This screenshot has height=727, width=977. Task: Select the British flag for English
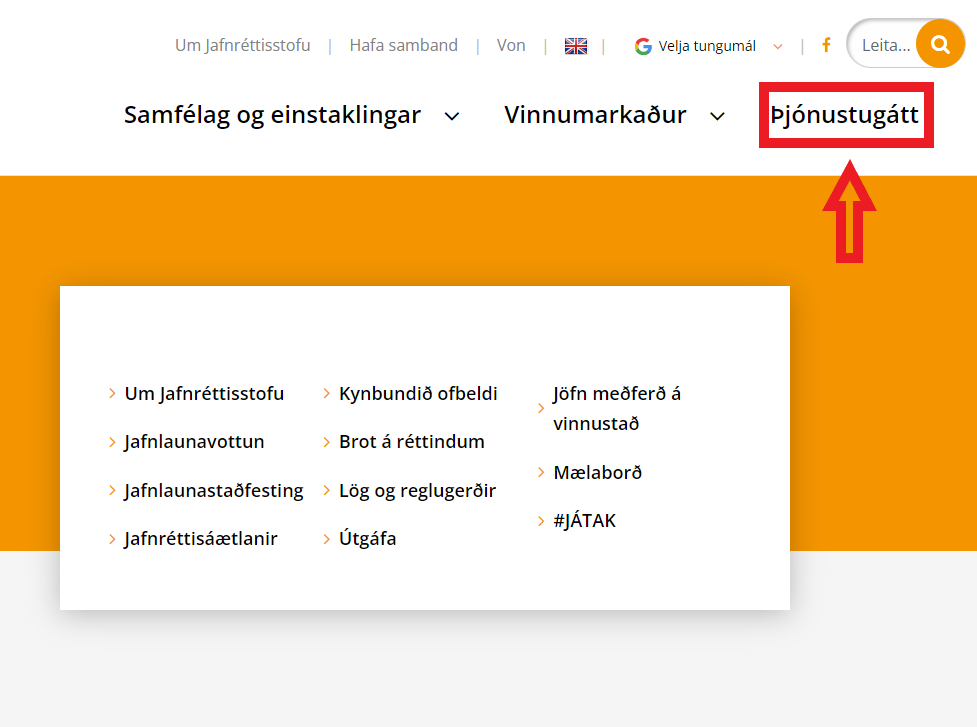[576, 45]
